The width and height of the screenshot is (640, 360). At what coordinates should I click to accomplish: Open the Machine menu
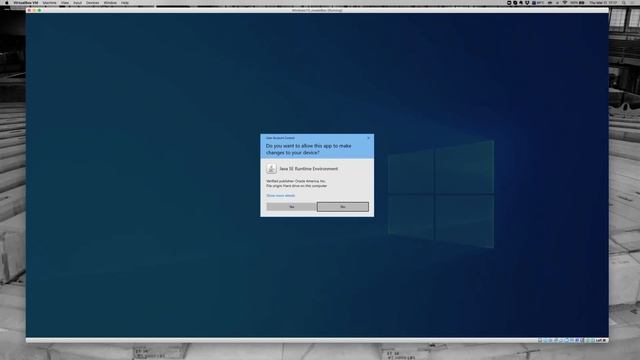[x=50, y=2]
